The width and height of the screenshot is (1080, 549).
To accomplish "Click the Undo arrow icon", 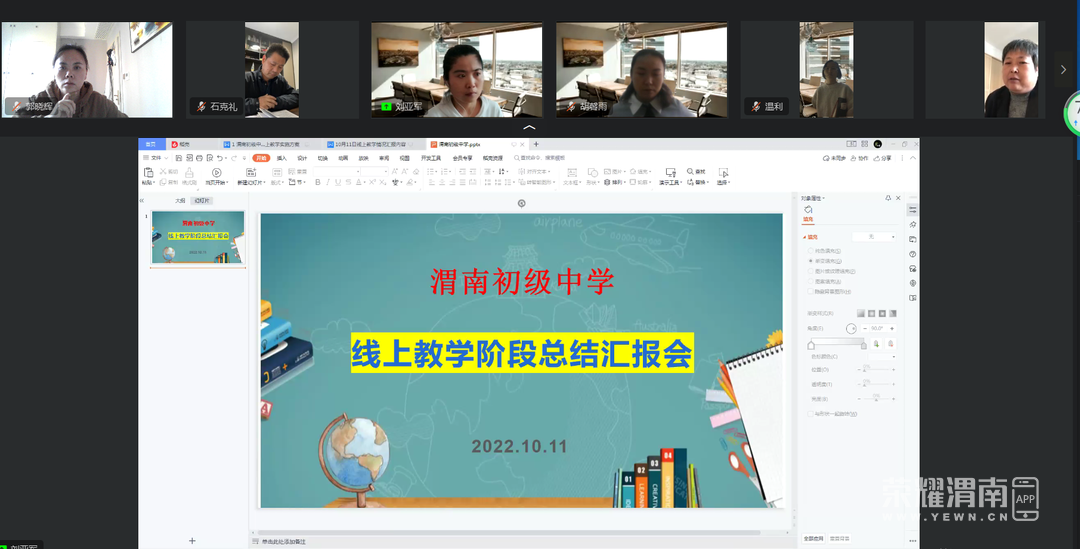I will coord(219,158).
